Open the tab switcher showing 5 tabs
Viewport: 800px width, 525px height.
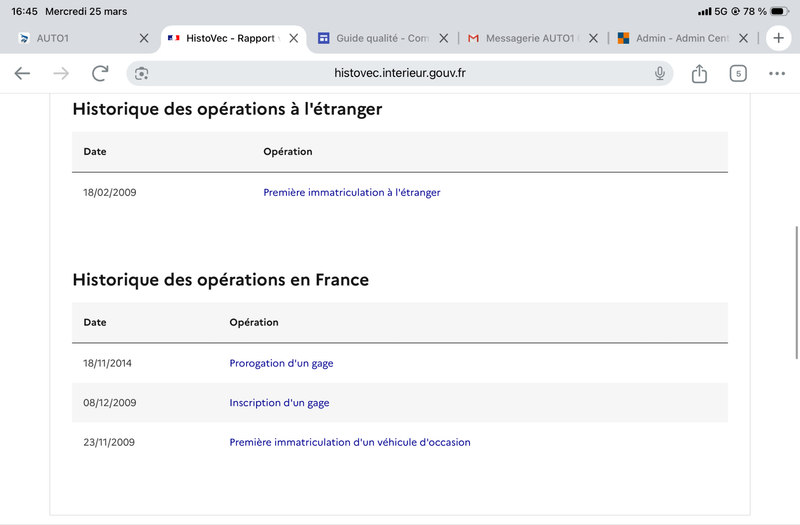(x=738, y=73)
